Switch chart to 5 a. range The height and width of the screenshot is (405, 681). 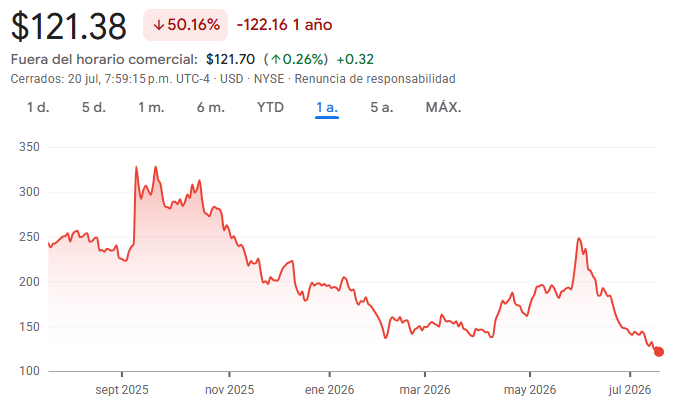382,107
